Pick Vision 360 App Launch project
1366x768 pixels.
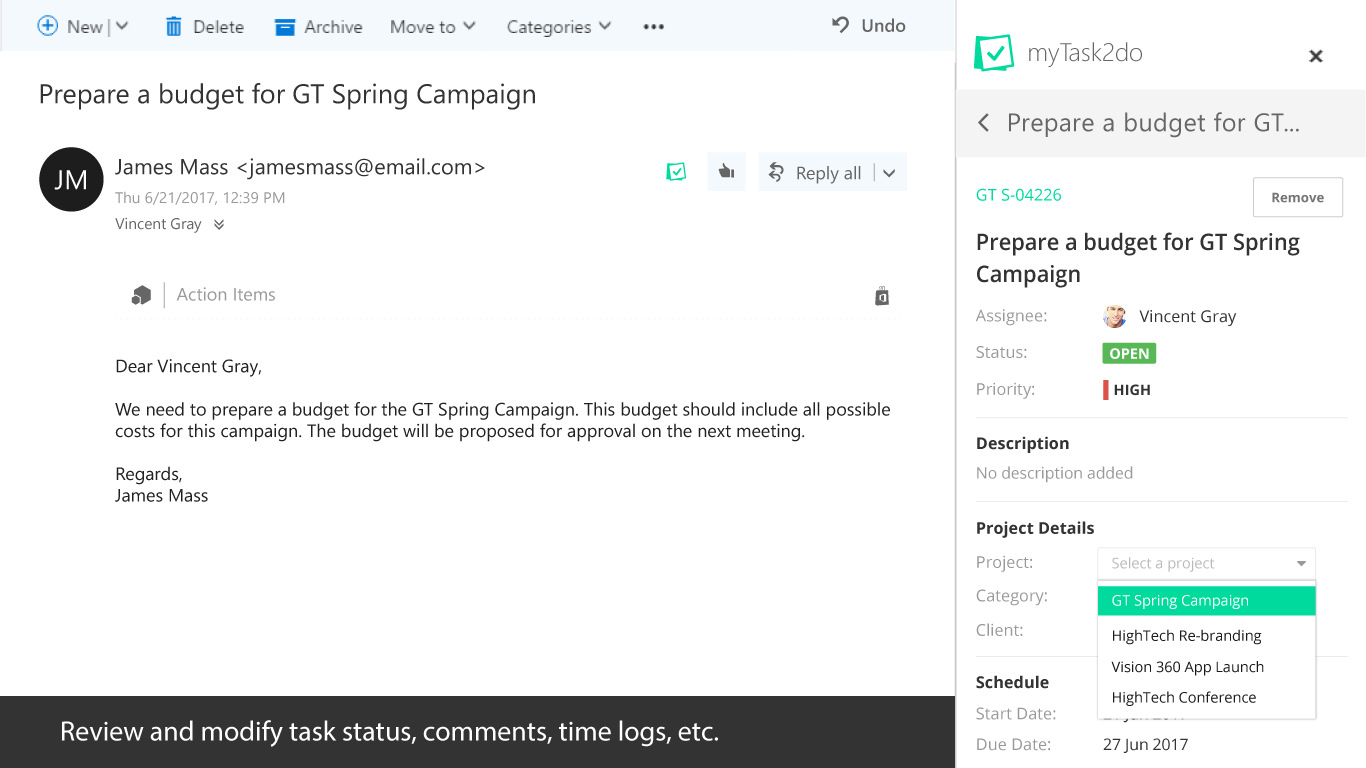click(x=1187, y=667)
